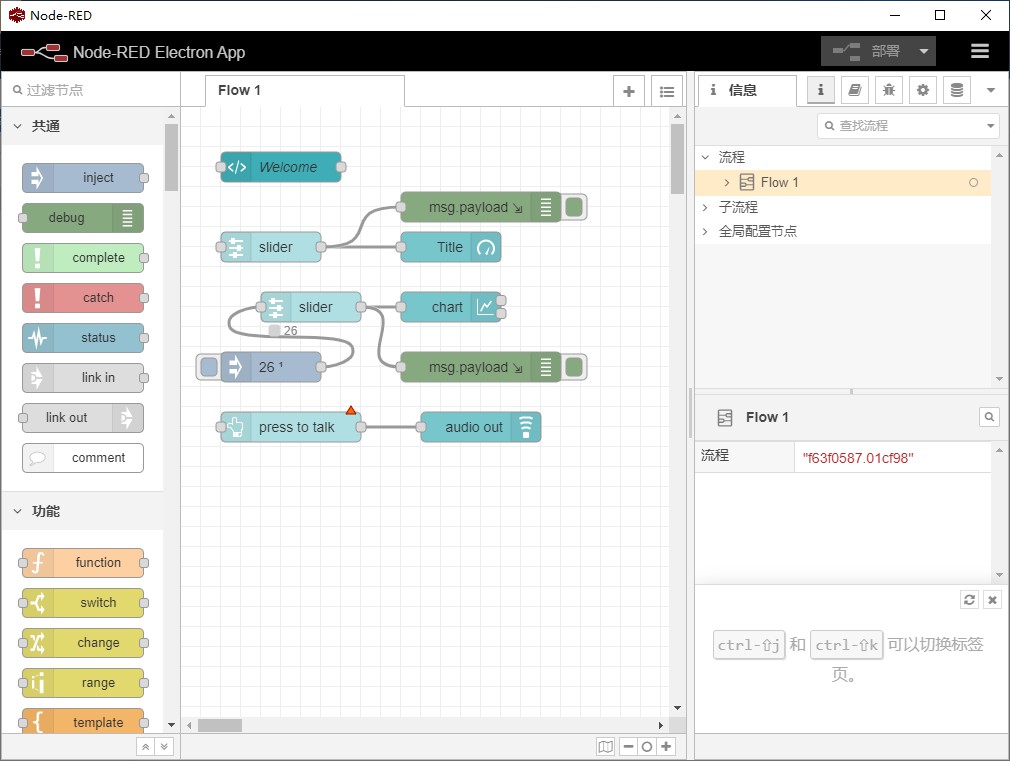This screenshot has width=1010, height=761.
Task: Open the debug messages sidebar tab
Action: 888,90
